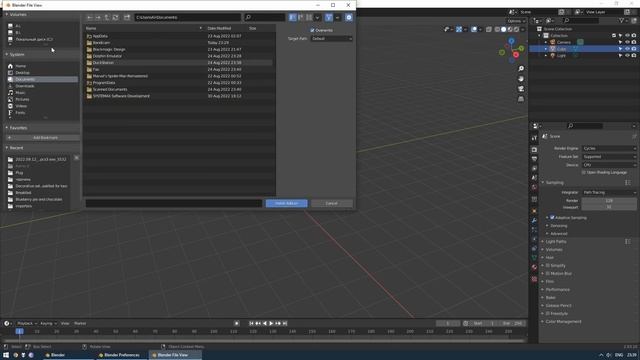Image resolution: width=640 pixels, height=360 pixels.
Task: Expand the Color Management panel
Action: 563,322
